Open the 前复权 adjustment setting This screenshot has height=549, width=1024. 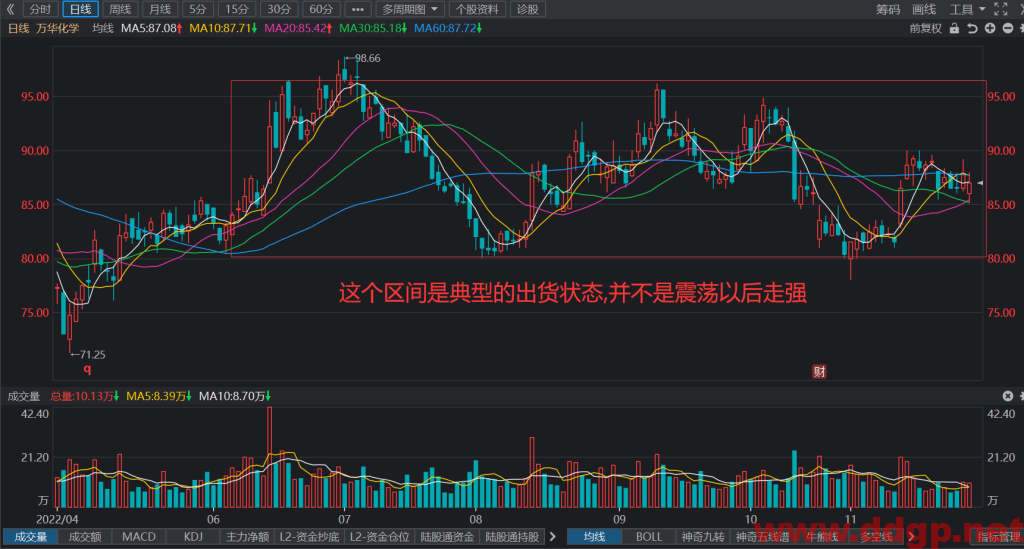coord(926,28)
